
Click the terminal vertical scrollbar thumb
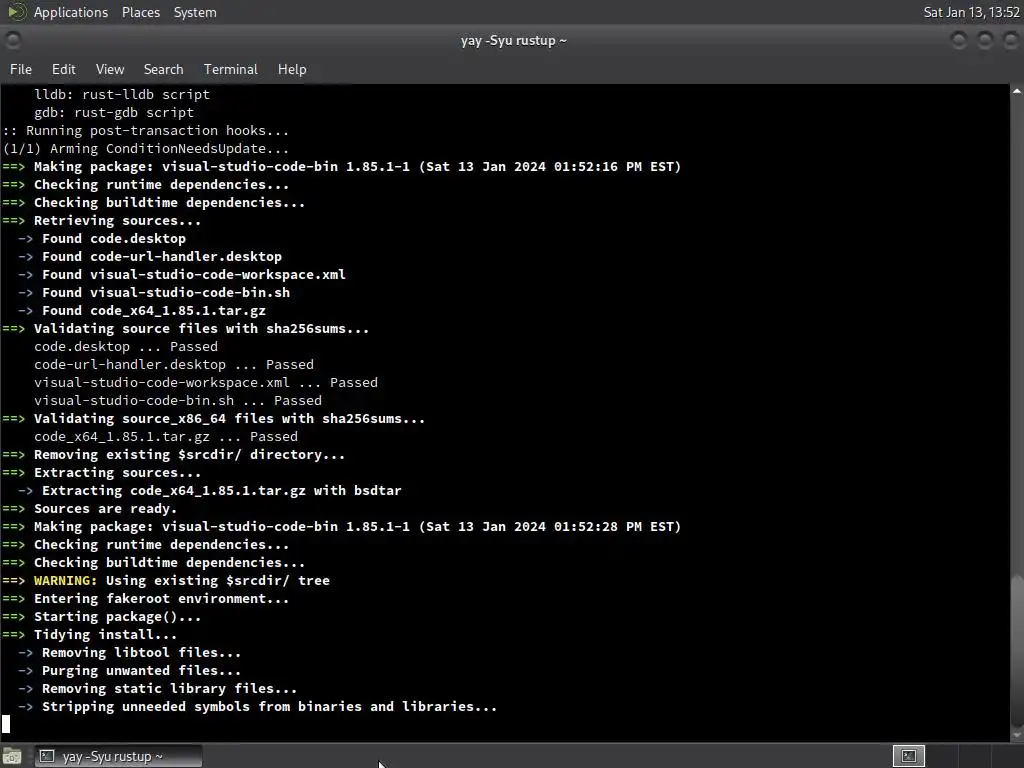click(x=1017, y=650)
